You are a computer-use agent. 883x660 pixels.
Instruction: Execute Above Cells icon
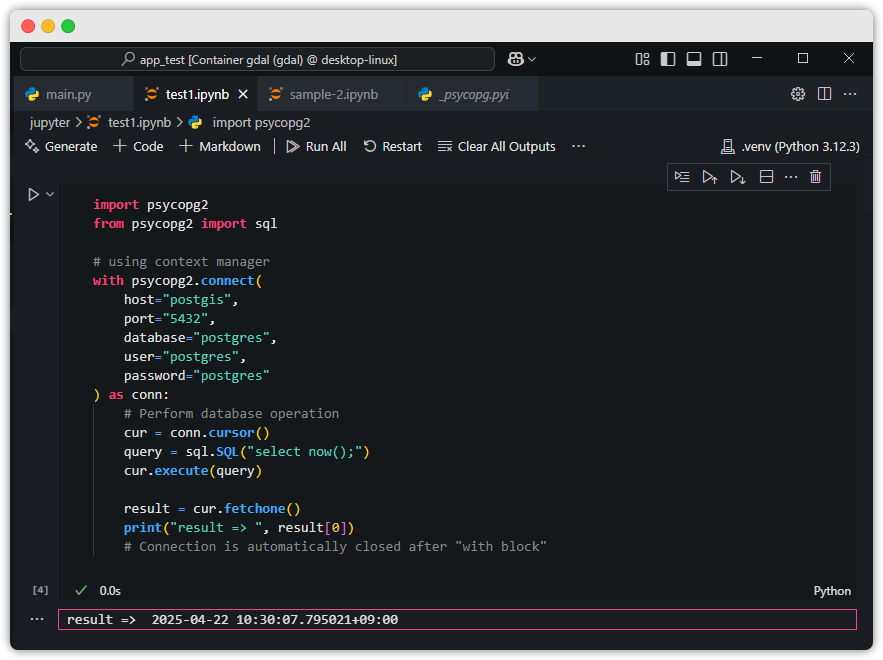point(710,177)
